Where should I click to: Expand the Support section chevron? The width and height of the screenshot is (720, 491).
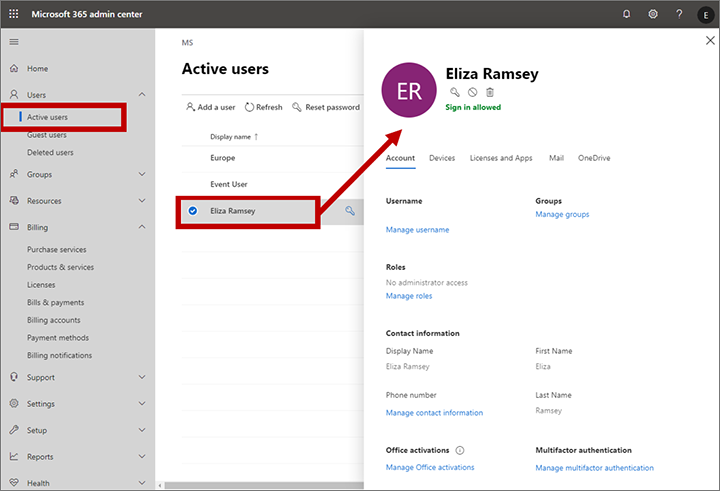142,377
